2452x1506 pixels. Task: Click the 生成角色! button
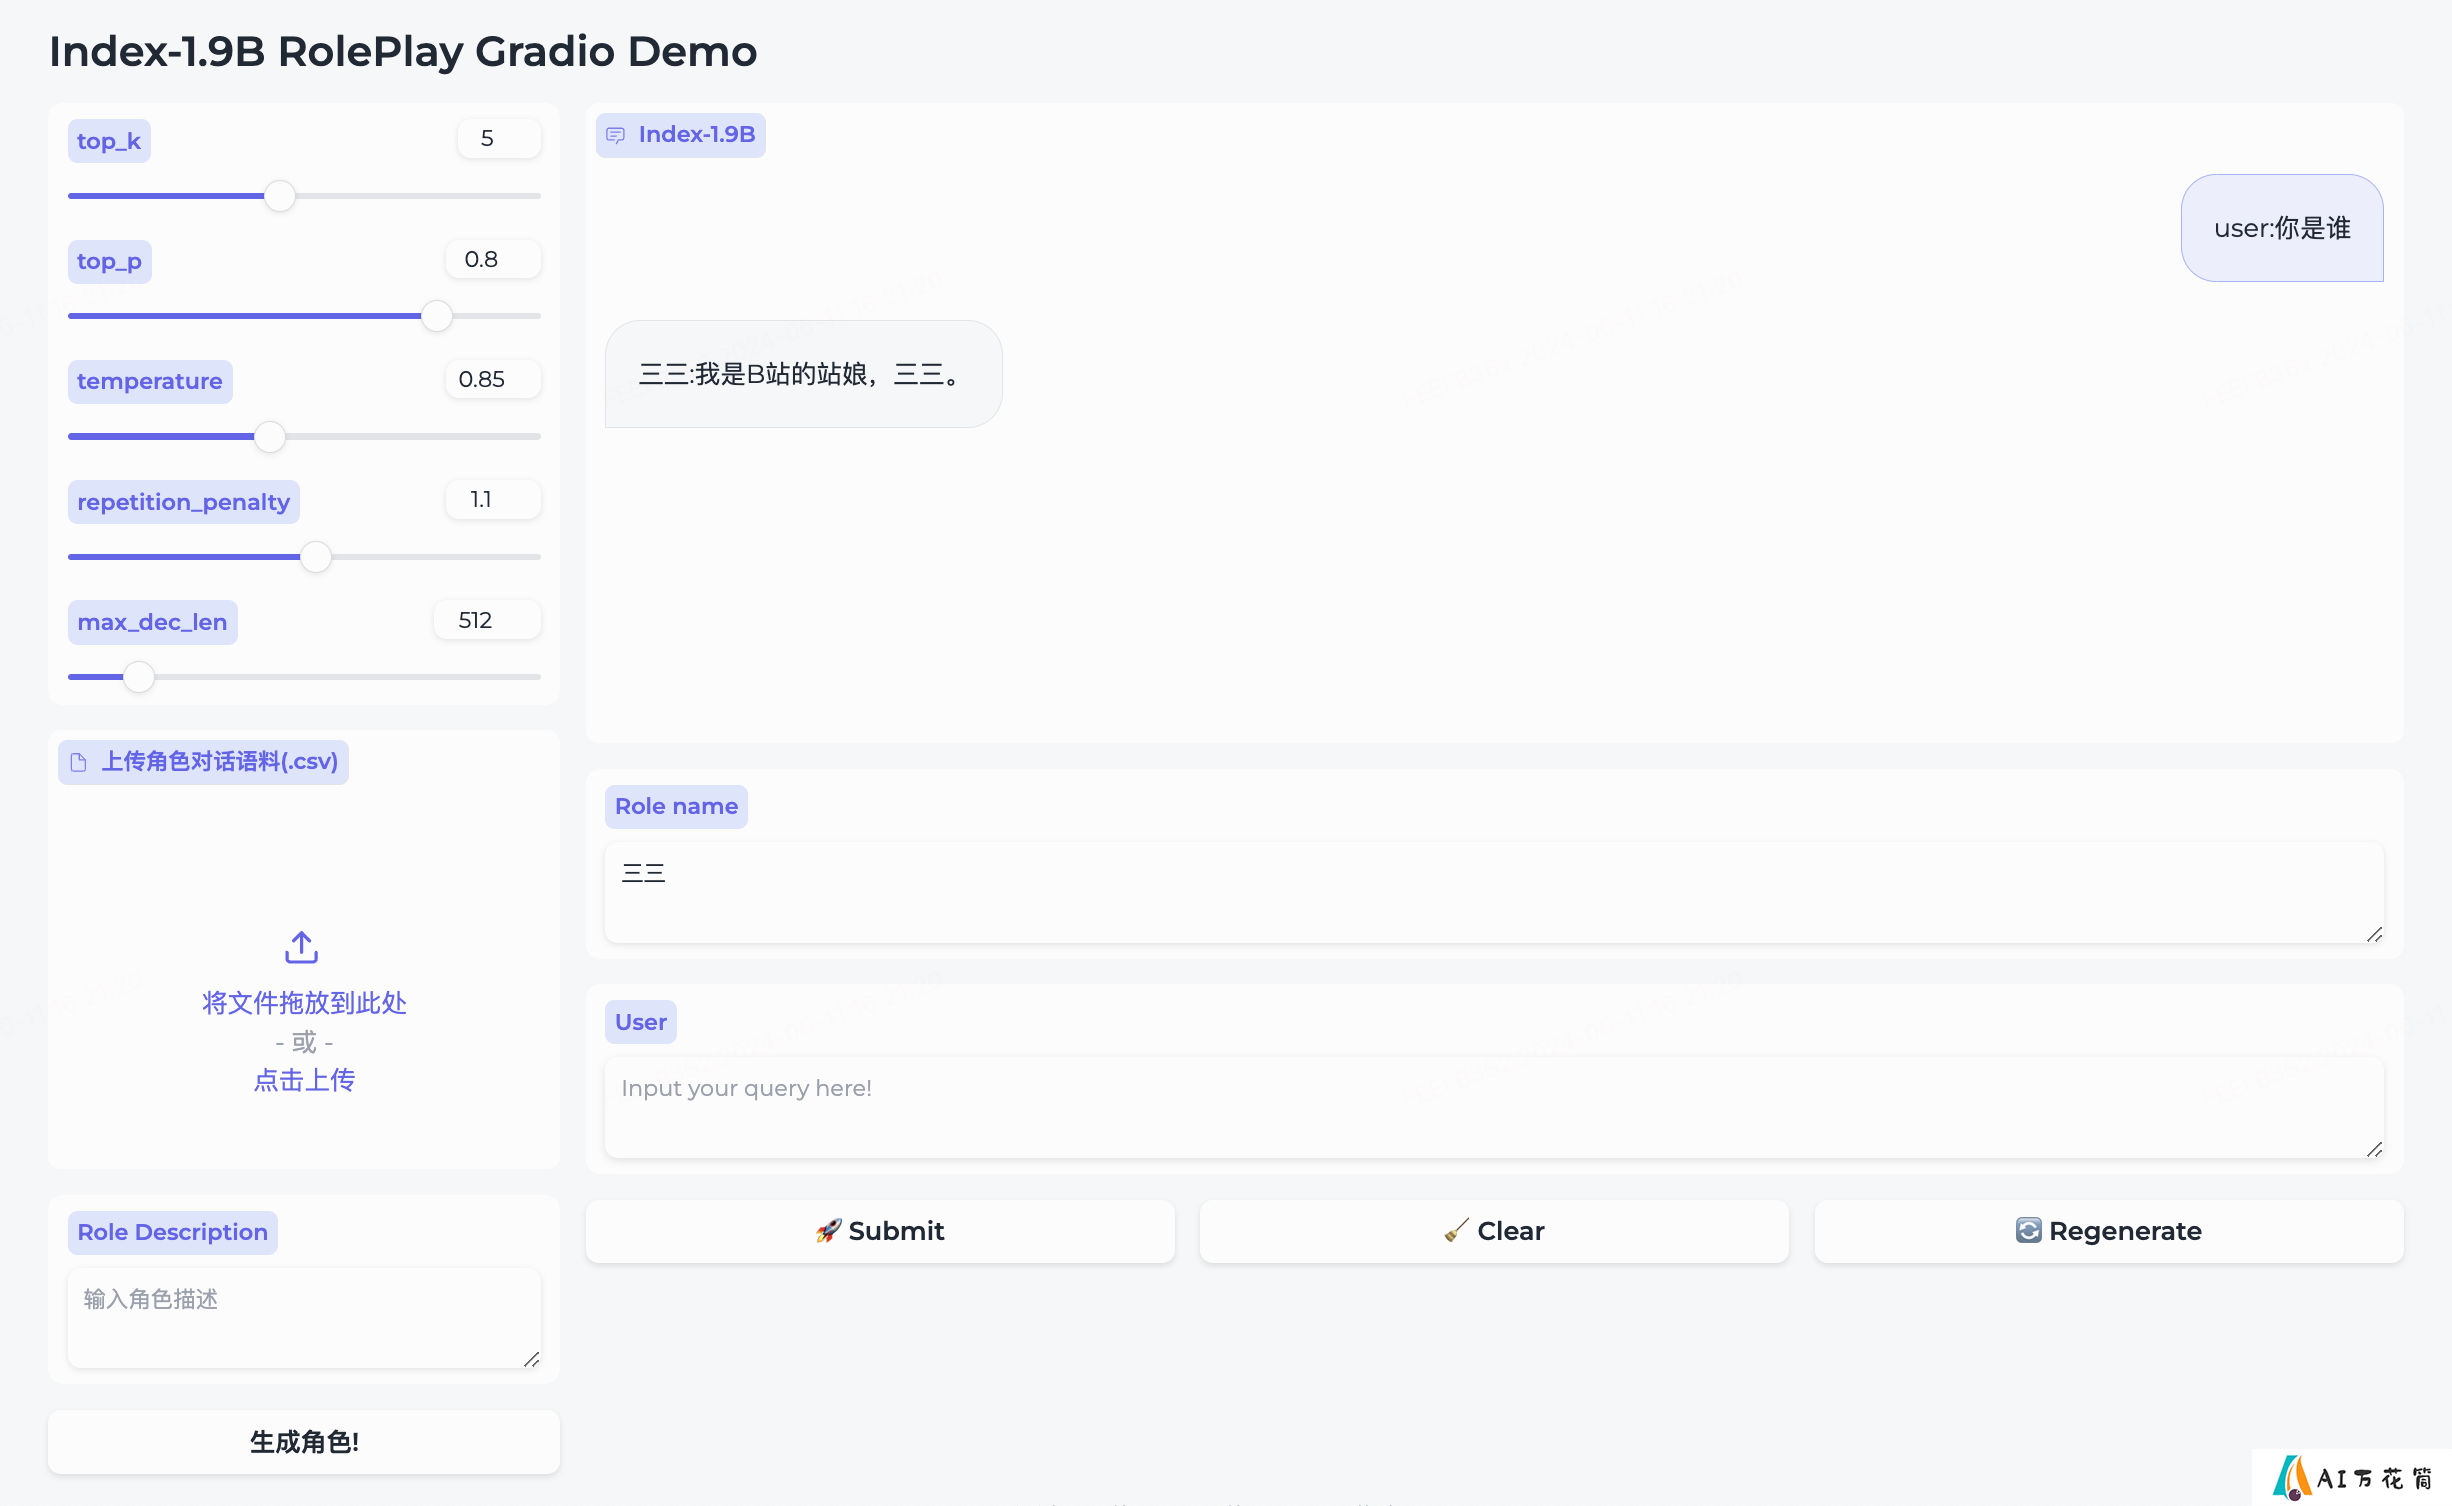tap(304, 1442)
